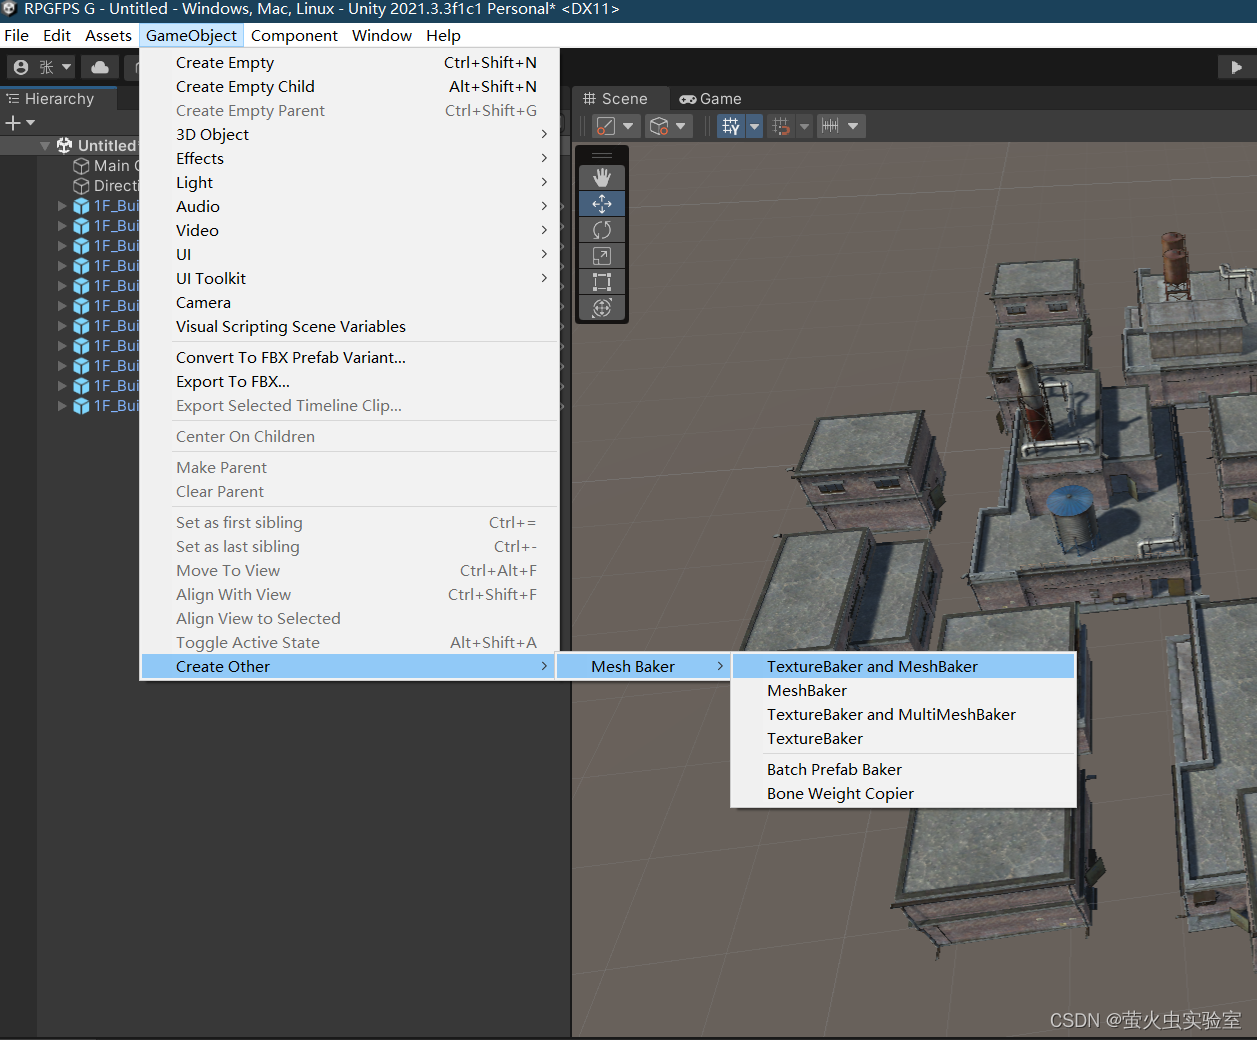The width and height of the screenshot is (1257, 1040).
Task: Click the Play button
Action: (x=1236, y=67)
